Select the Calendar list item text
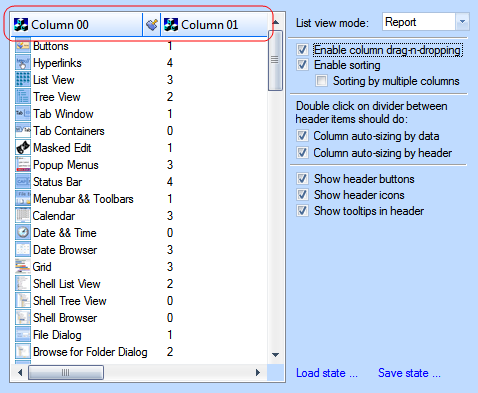The height and width of the screenshot is (393, 478). 54,216
